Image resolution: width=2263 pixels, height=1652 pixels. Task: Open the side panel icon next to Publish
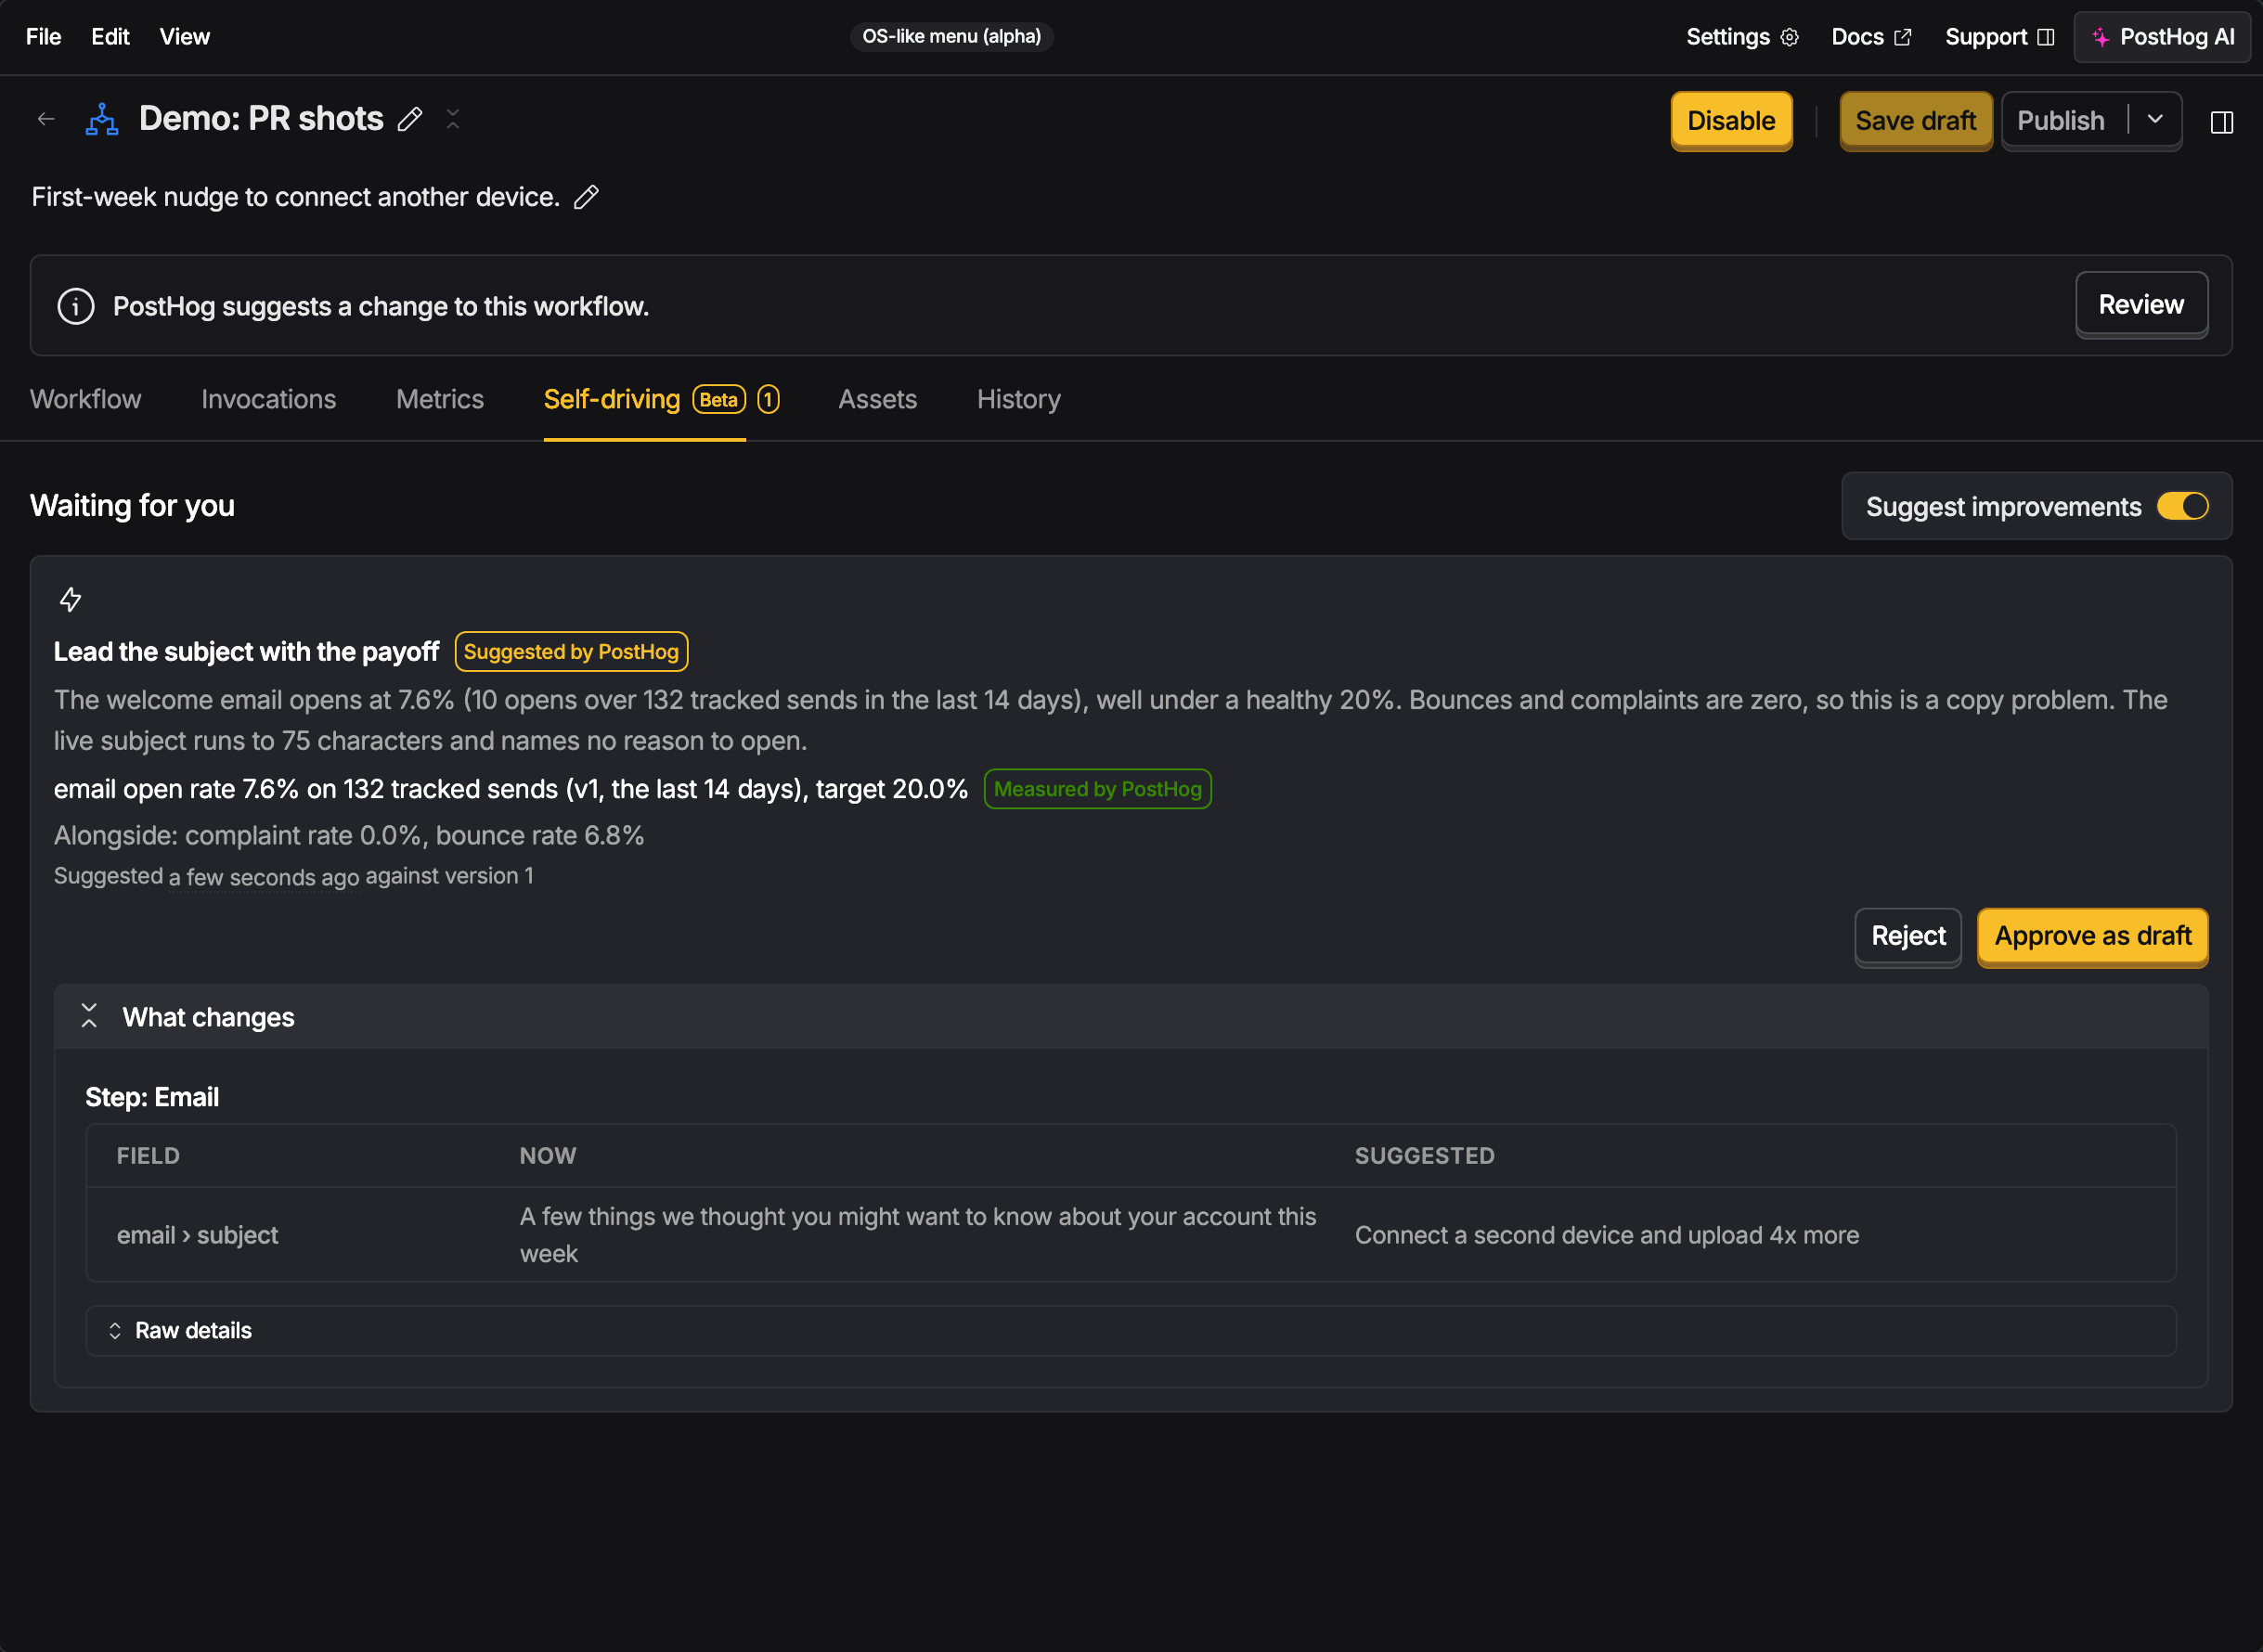tap(2222, 122)
